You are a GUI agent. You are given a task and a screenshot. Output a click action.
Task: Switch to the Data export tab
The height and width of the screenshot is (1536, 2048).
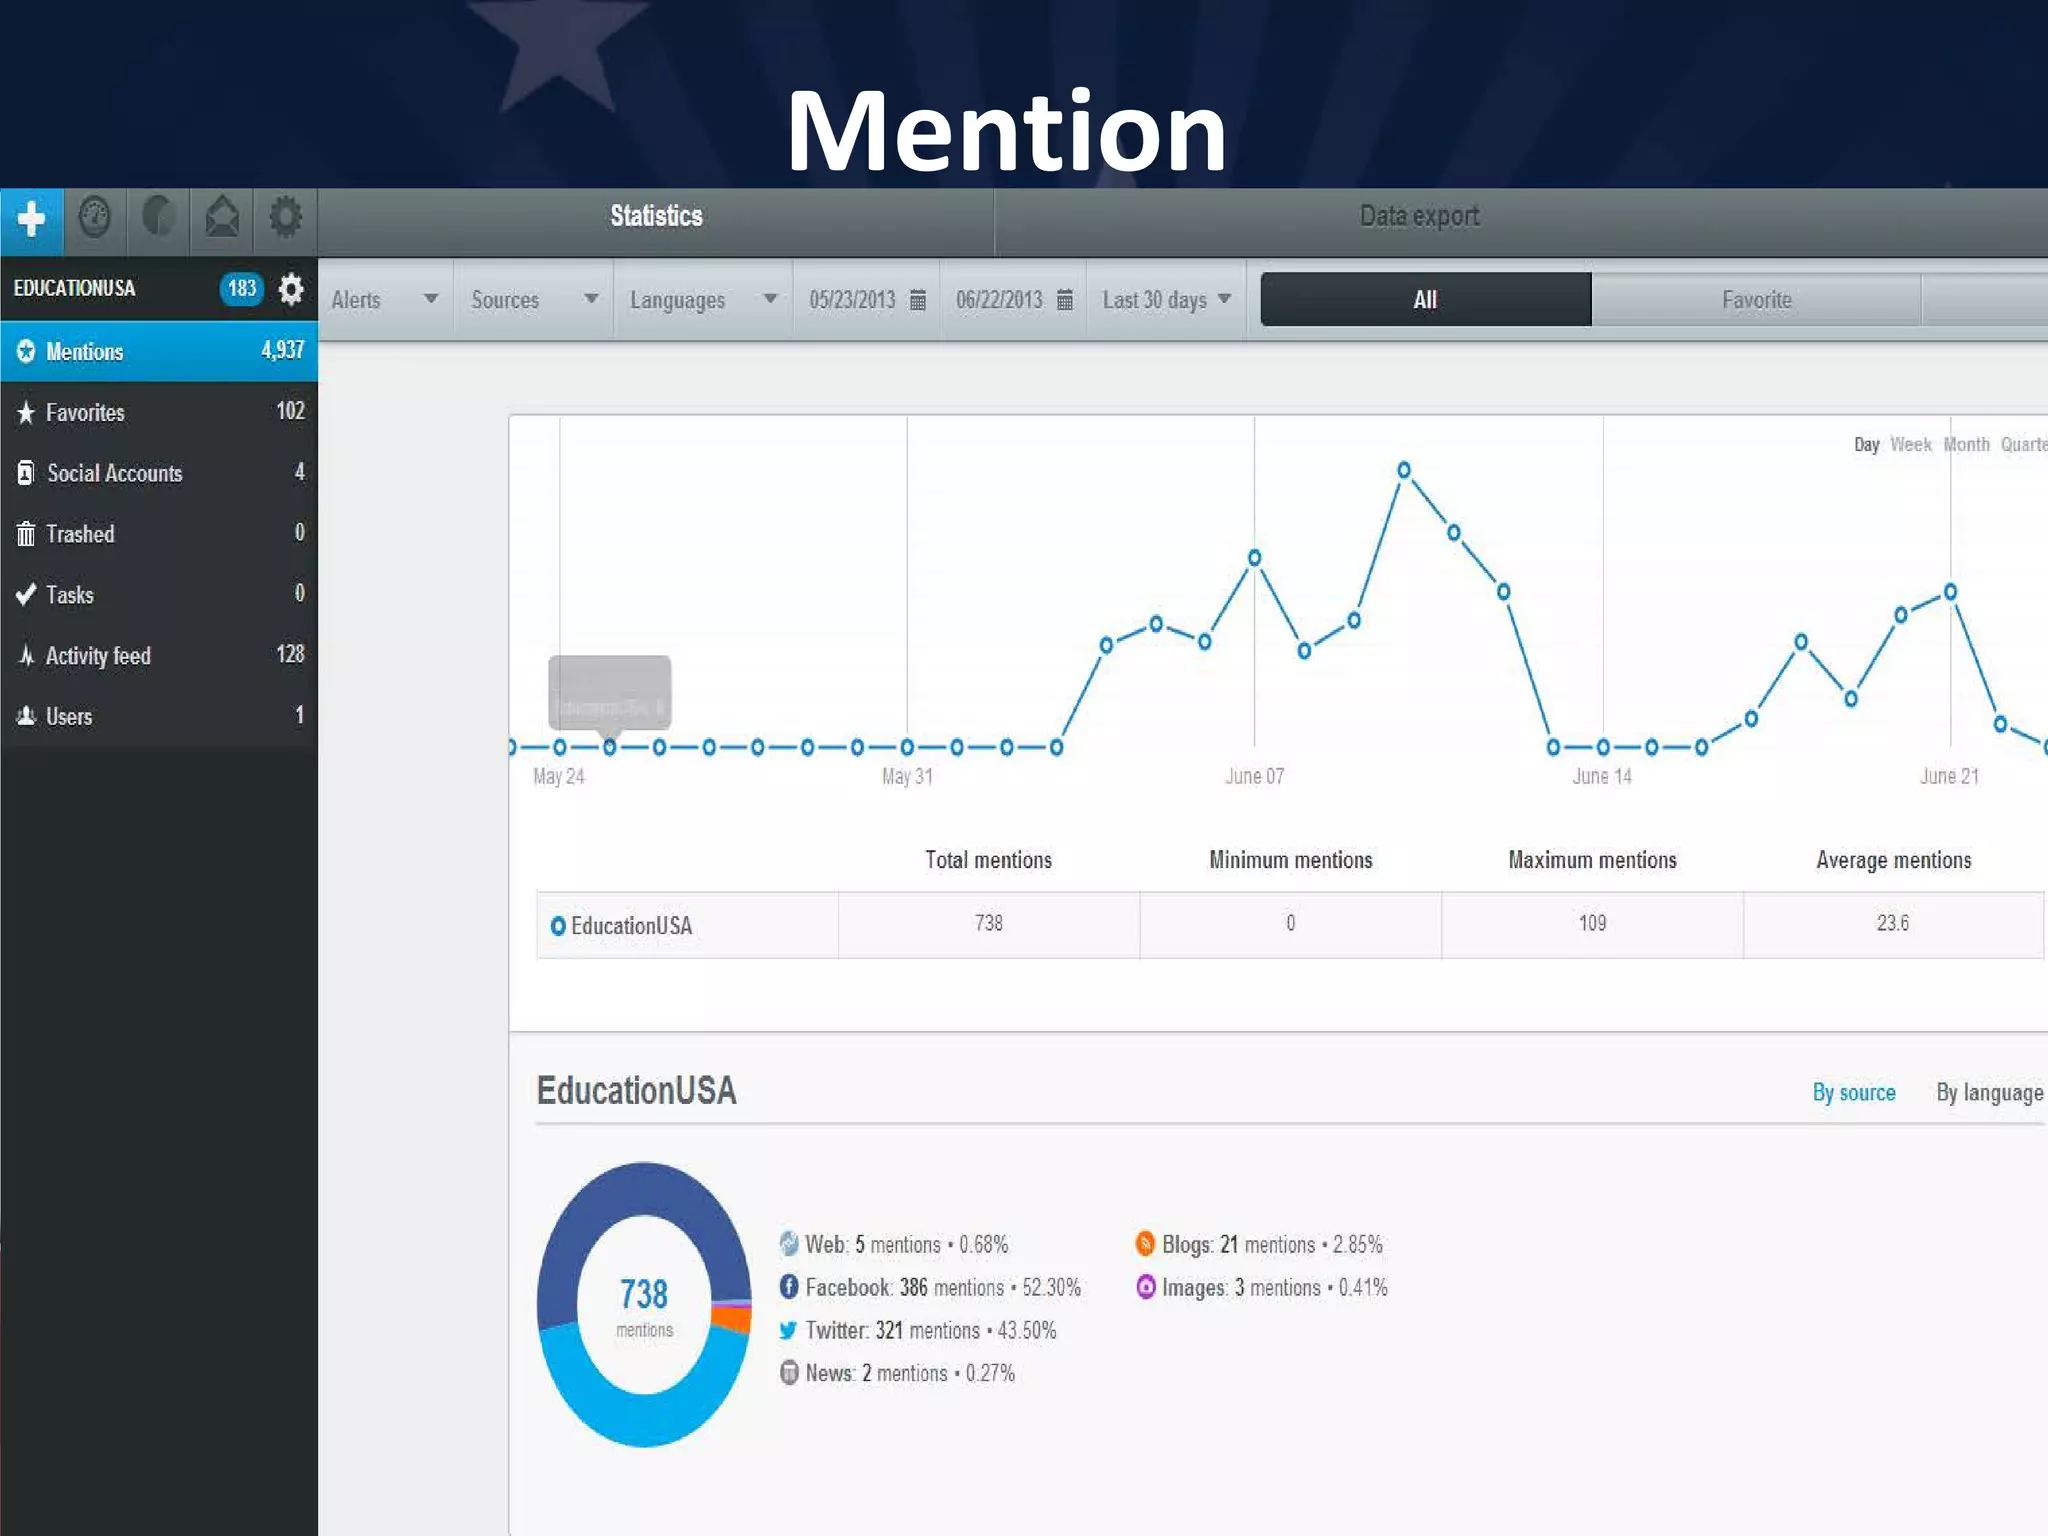[x=1419, y=217]
